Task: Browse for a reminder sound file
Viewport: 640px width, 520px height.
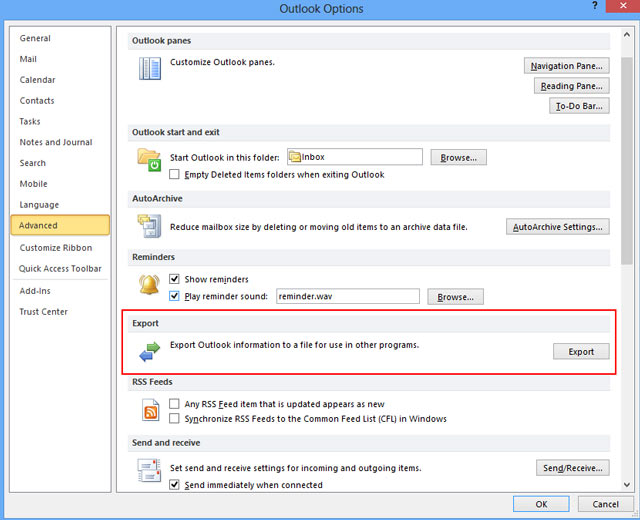Action: click(x=456, y=297)
